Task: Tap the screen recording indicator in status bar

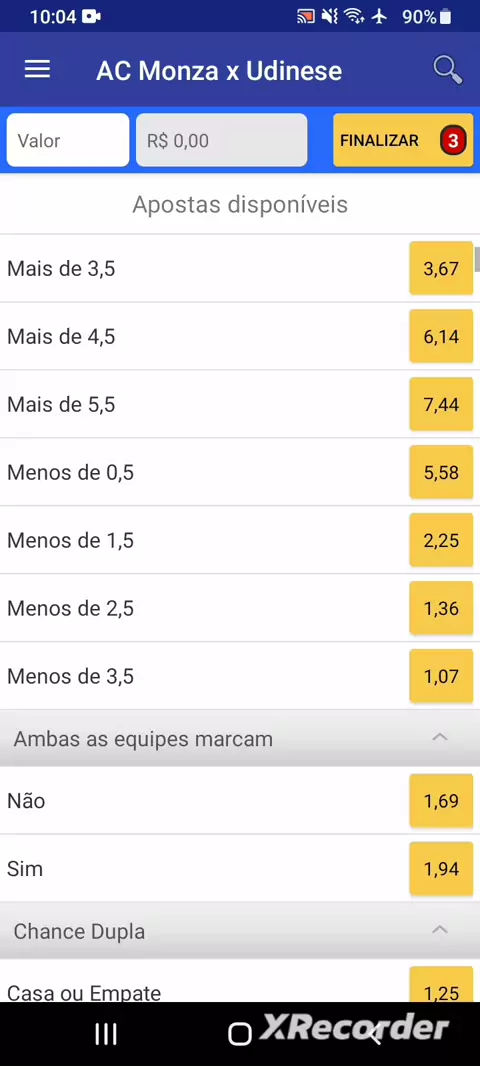Action: coord(91,16)
